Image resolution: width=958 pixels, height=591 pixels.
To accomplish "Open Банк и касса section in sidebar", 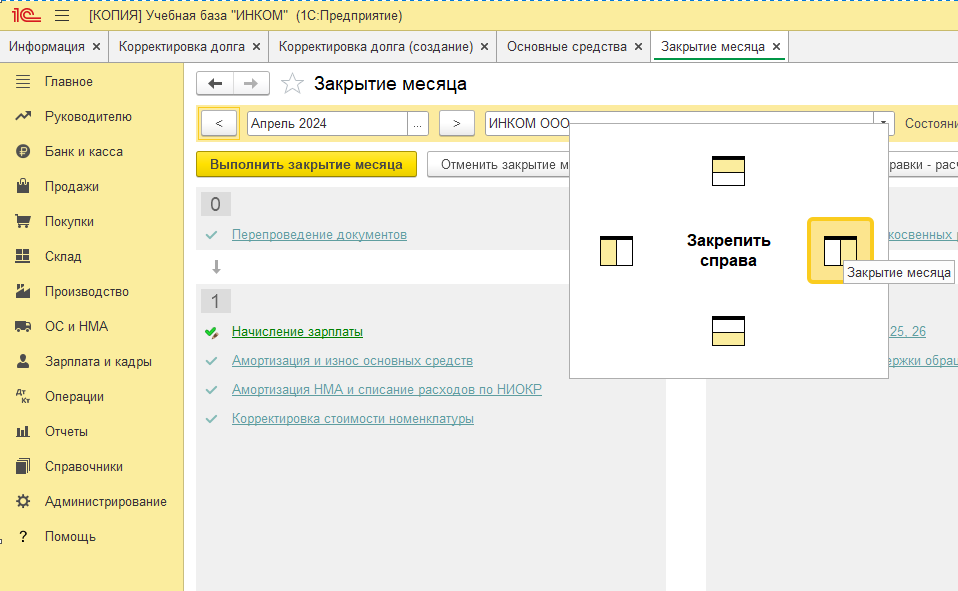I will click(x=84, y=152).
